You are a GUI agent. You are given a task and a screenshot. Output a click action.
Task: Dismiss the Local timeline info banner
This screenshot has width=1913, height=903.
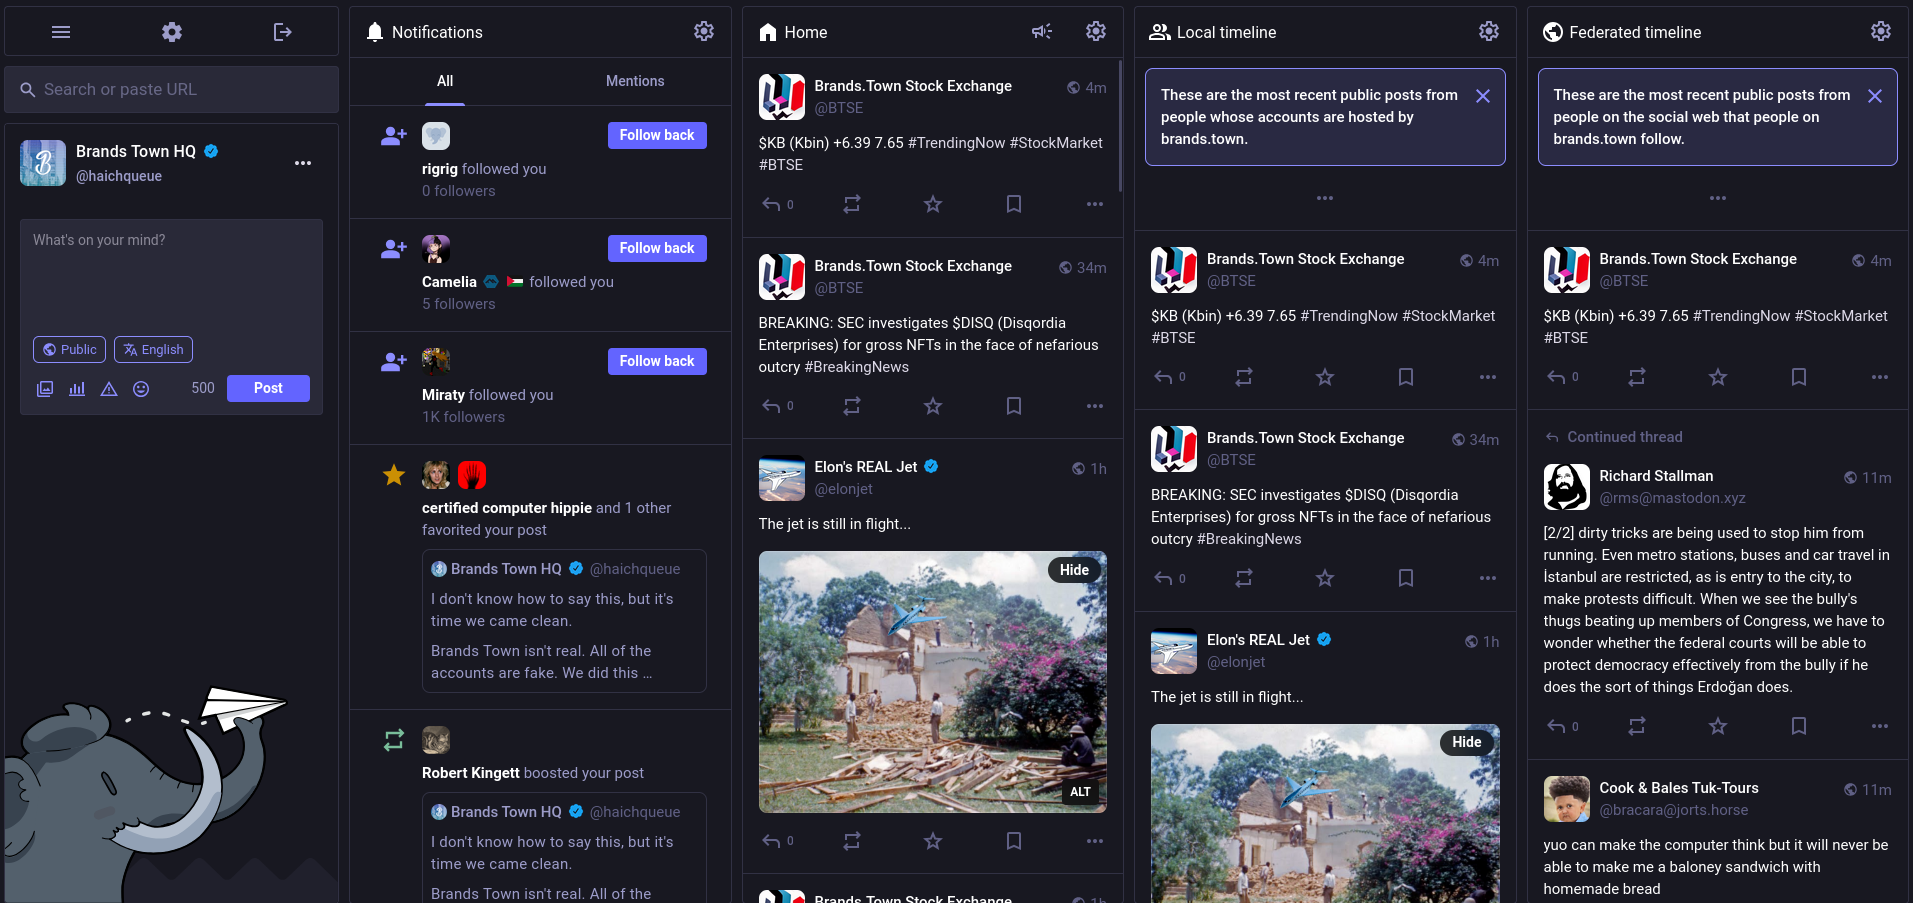tap(1483, 96)
